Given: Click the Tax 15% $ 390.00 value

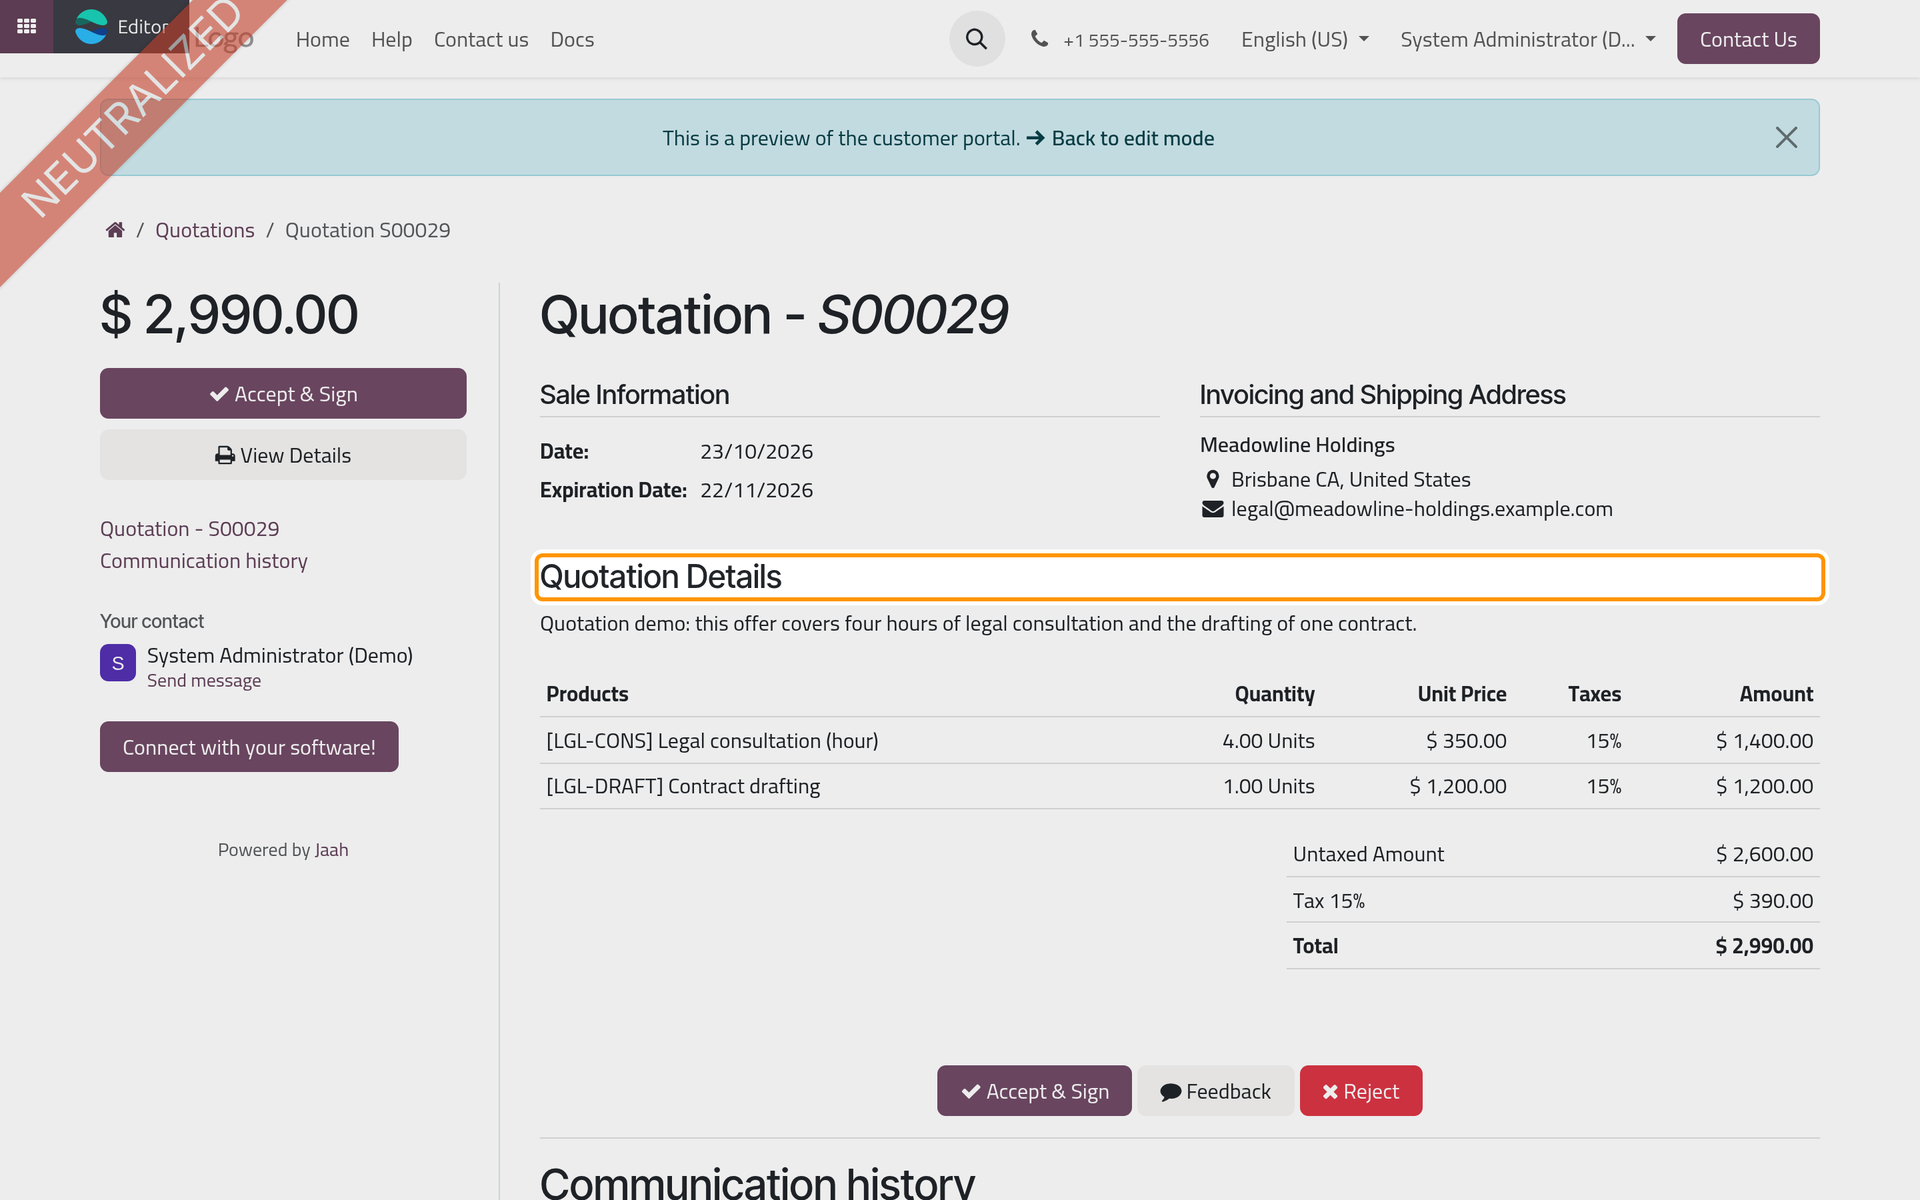Looking at the screenshot, I should coord(1772,901).
